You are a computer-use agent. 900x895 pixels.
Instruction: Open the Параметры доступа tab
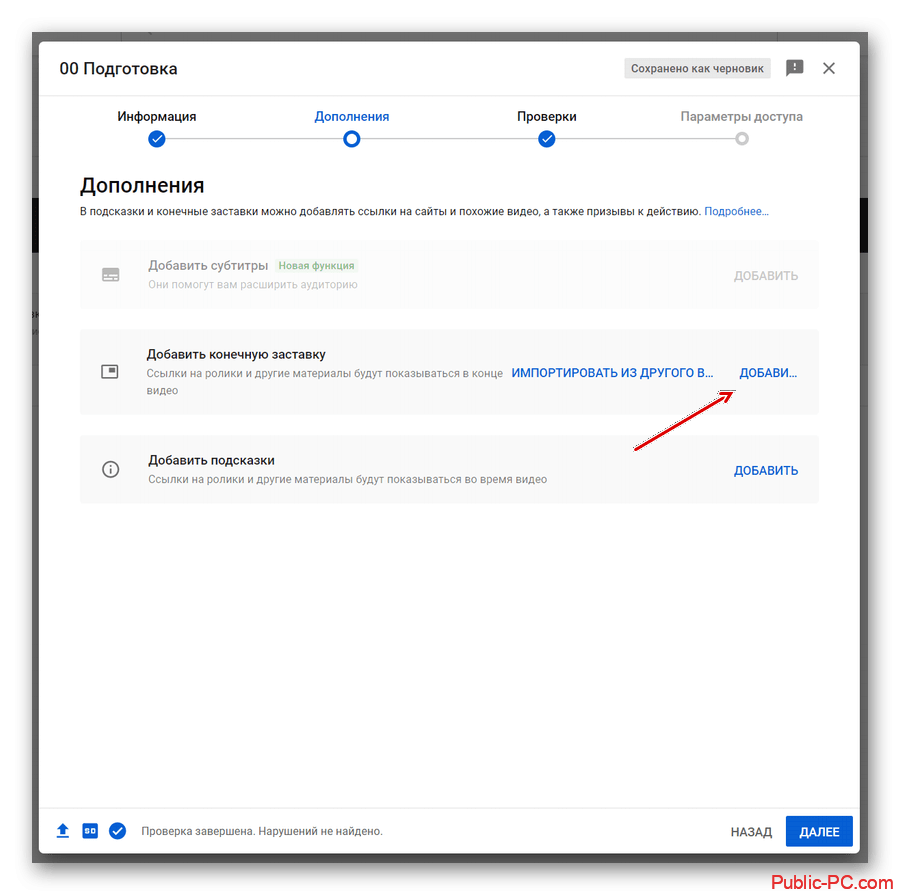[x=741, y=116]
